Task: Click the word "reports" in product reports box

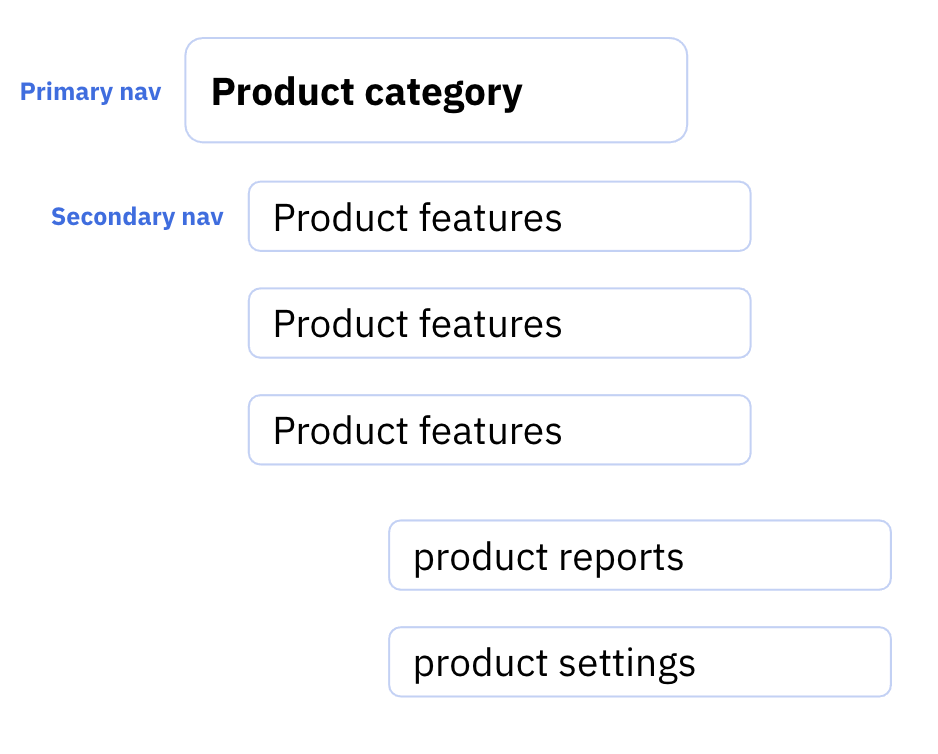Action: point(621,559)
